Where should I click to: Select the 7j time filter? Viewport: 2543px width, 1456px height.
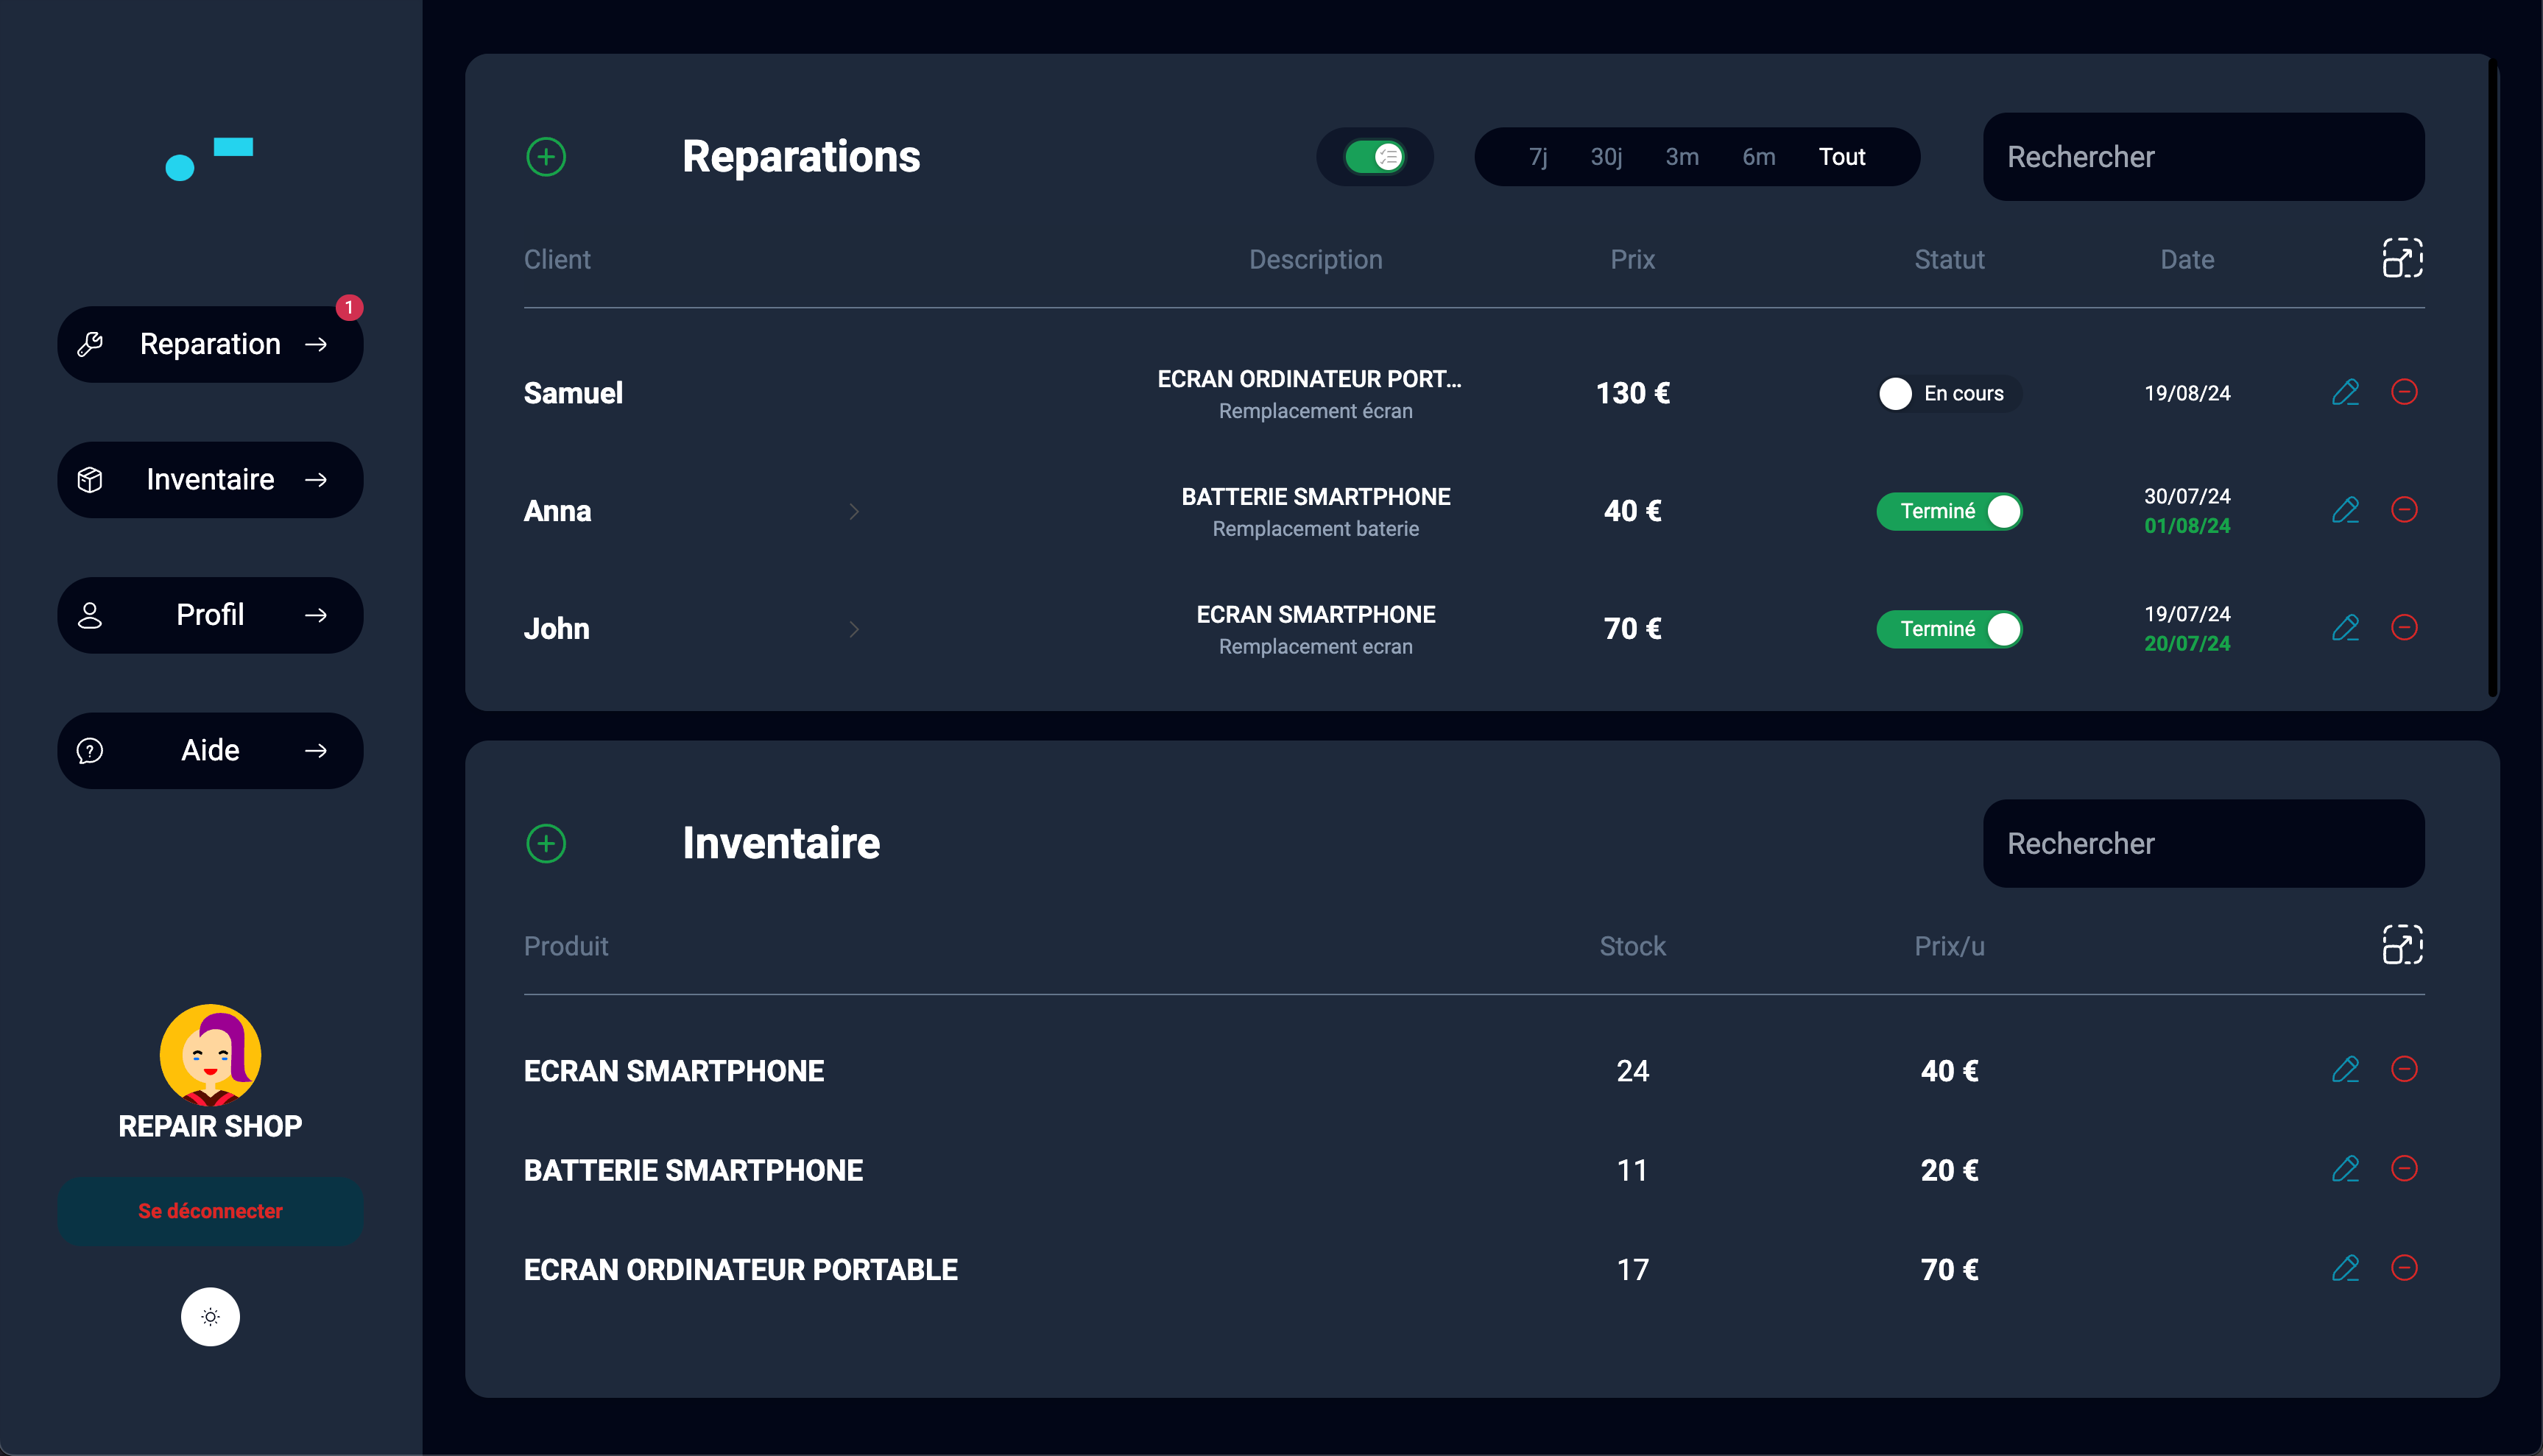click(x=1538, y=157)
